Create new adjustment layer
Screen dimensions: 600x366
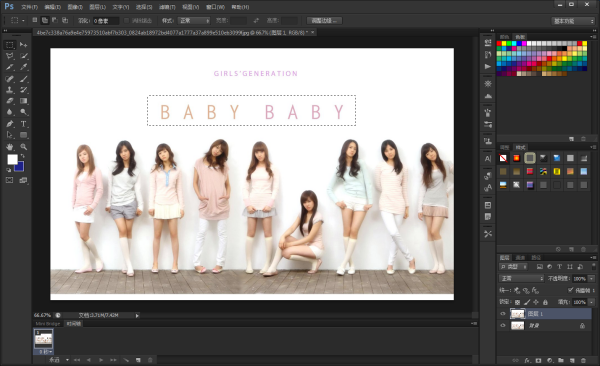(x=550, y=361)
